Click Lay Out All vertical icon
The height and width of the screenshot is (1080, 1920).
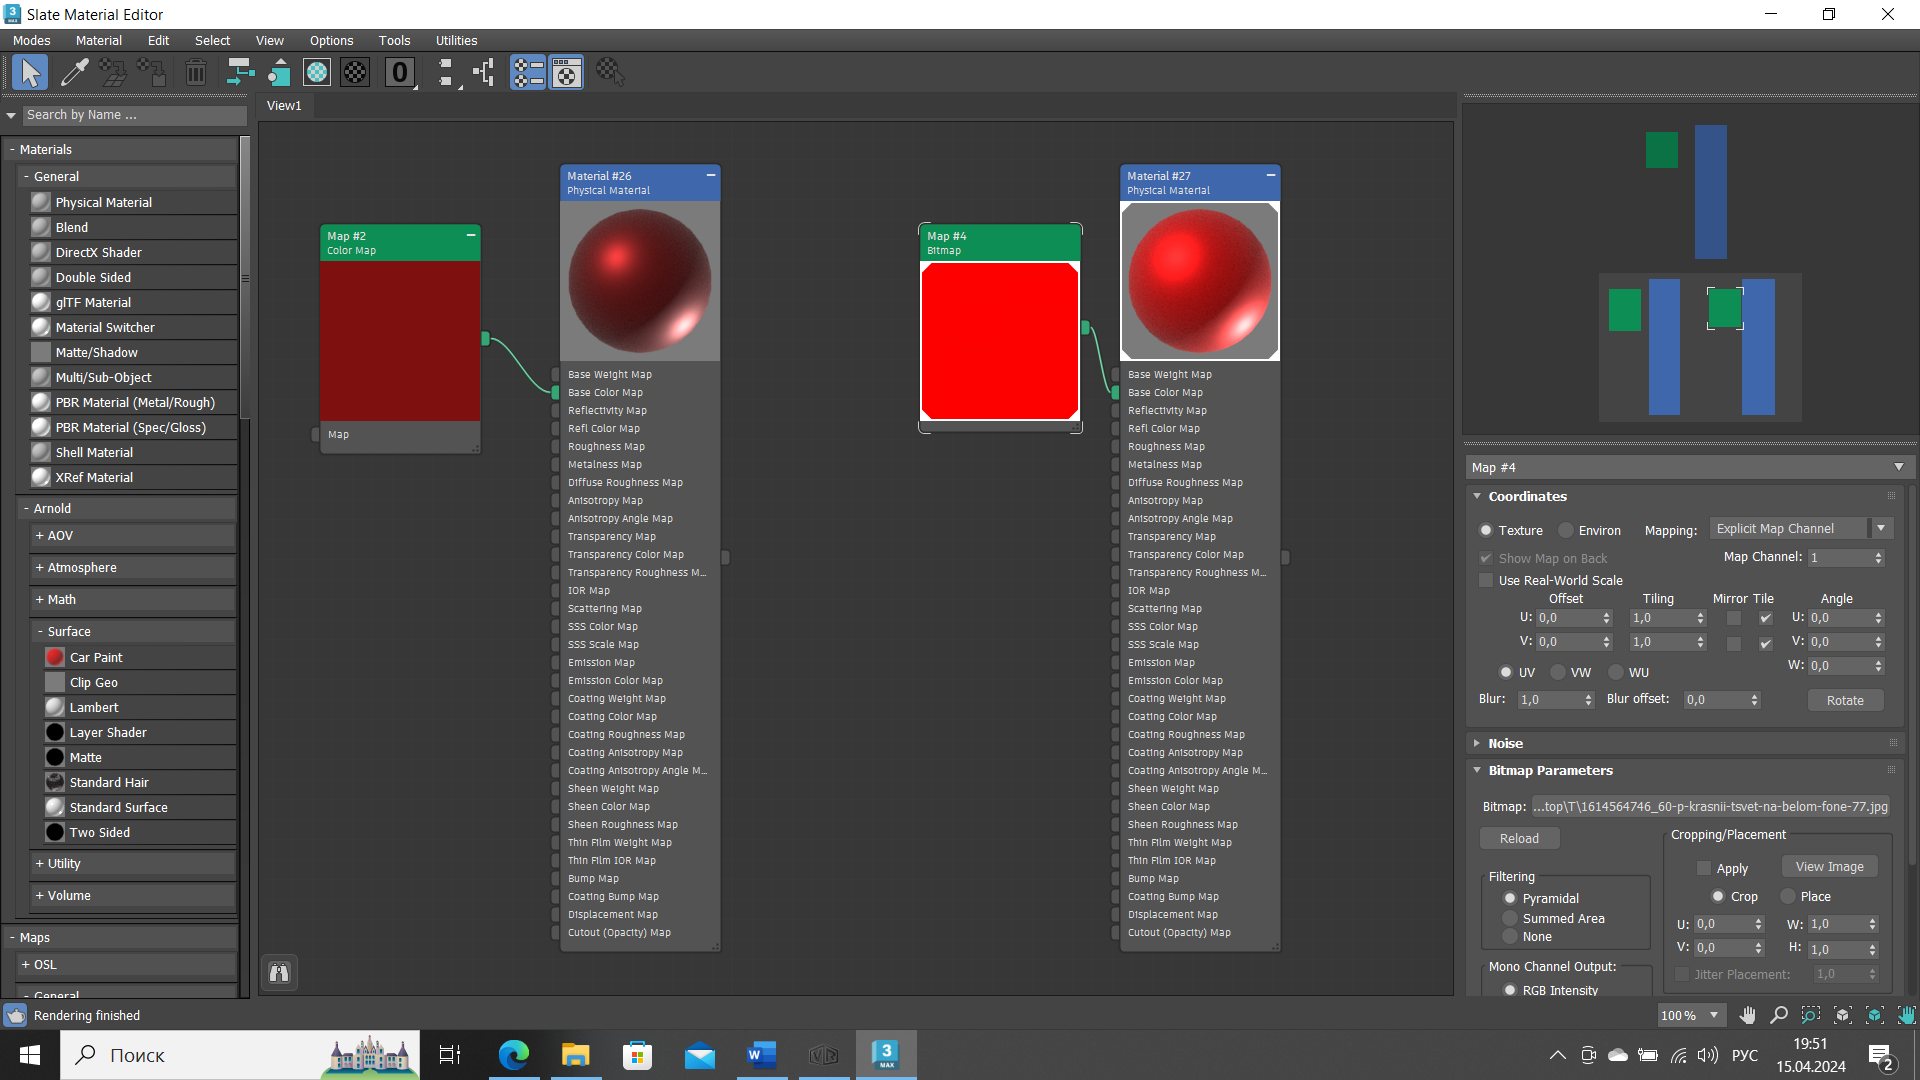[x=447, y=72]
